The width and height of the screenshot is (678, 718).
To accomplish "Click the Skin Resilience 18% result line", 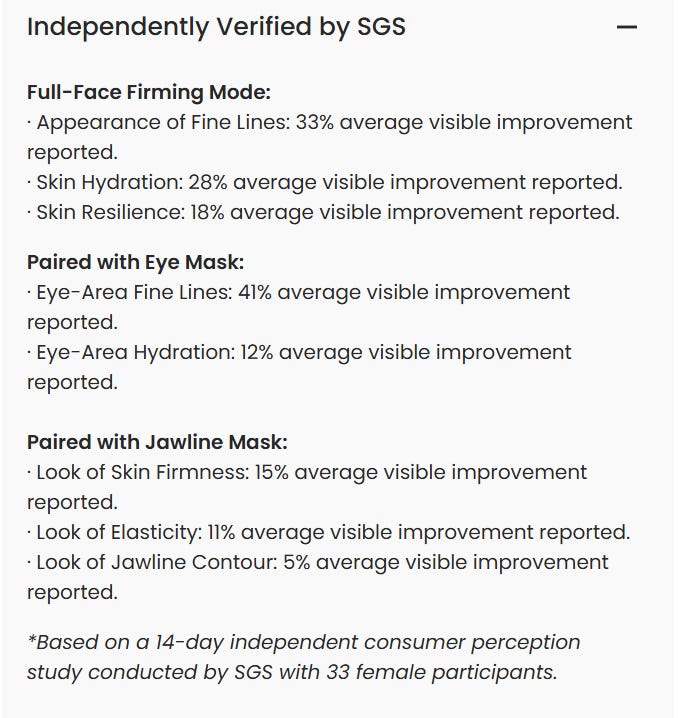I will click(x=323, y=212).
